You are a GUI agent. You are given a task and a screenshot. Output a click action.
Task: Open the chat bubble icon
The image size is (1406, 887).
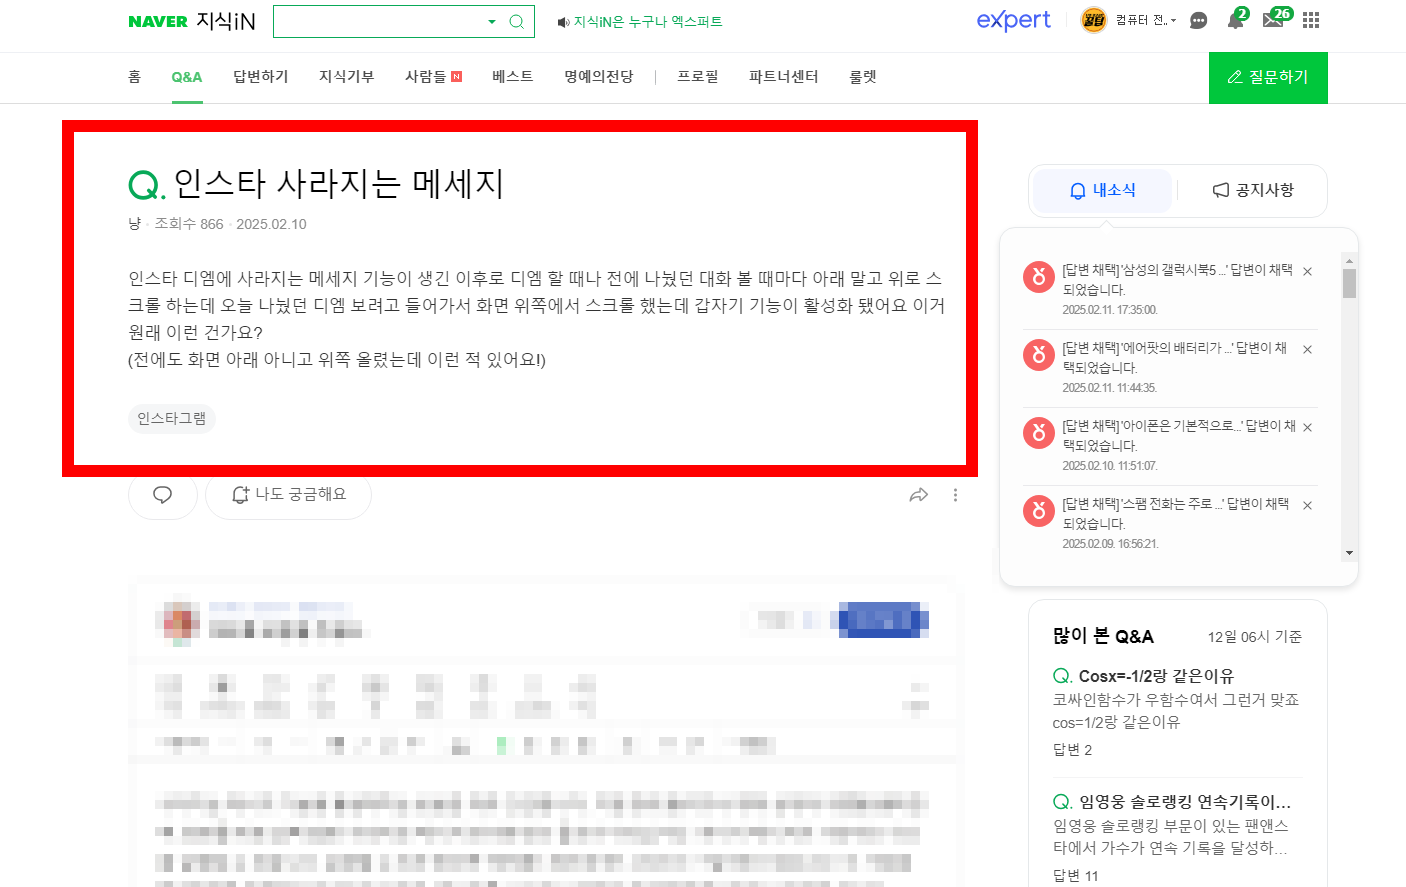(1198, 20)
